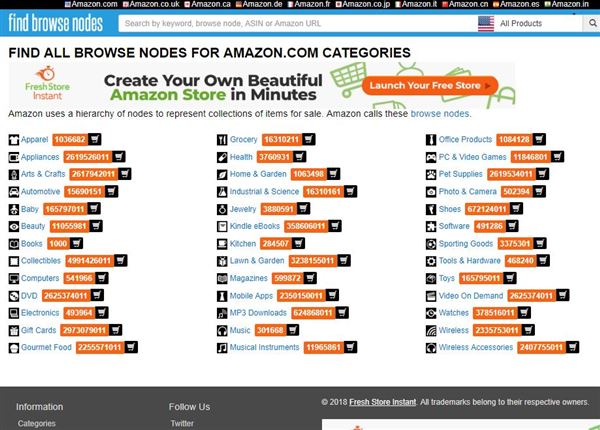This screenshot has width=600, height=430.
Task: Click the Categories footer link
Action: tap(36, 423)
